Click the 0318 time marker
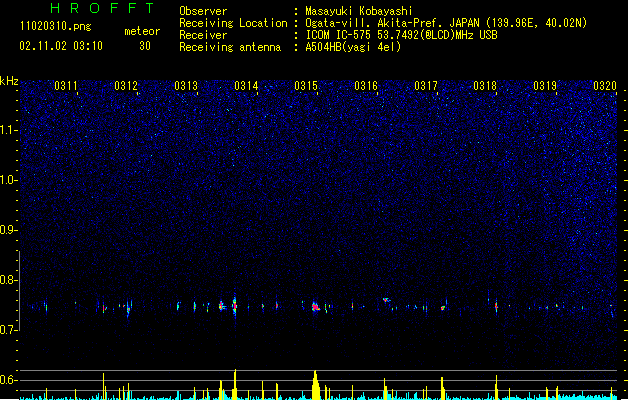This screenshot has height=400, width=629. [x=485, y=86]
